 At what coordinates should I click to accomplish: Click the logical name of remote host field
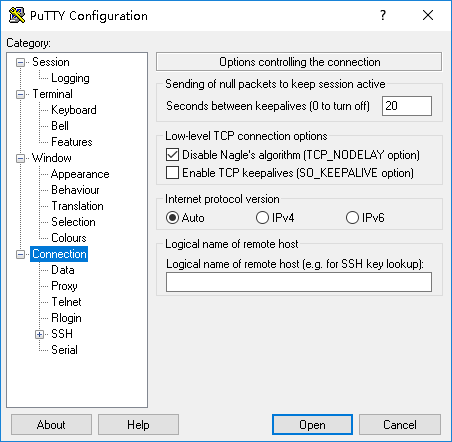(299, 282)
